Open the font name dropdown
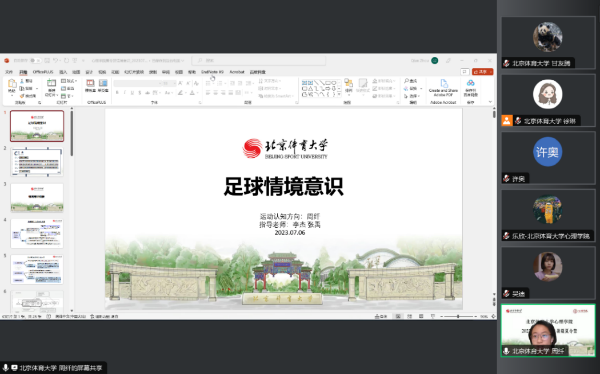600x374 pixels. click(x=138, y=83)
